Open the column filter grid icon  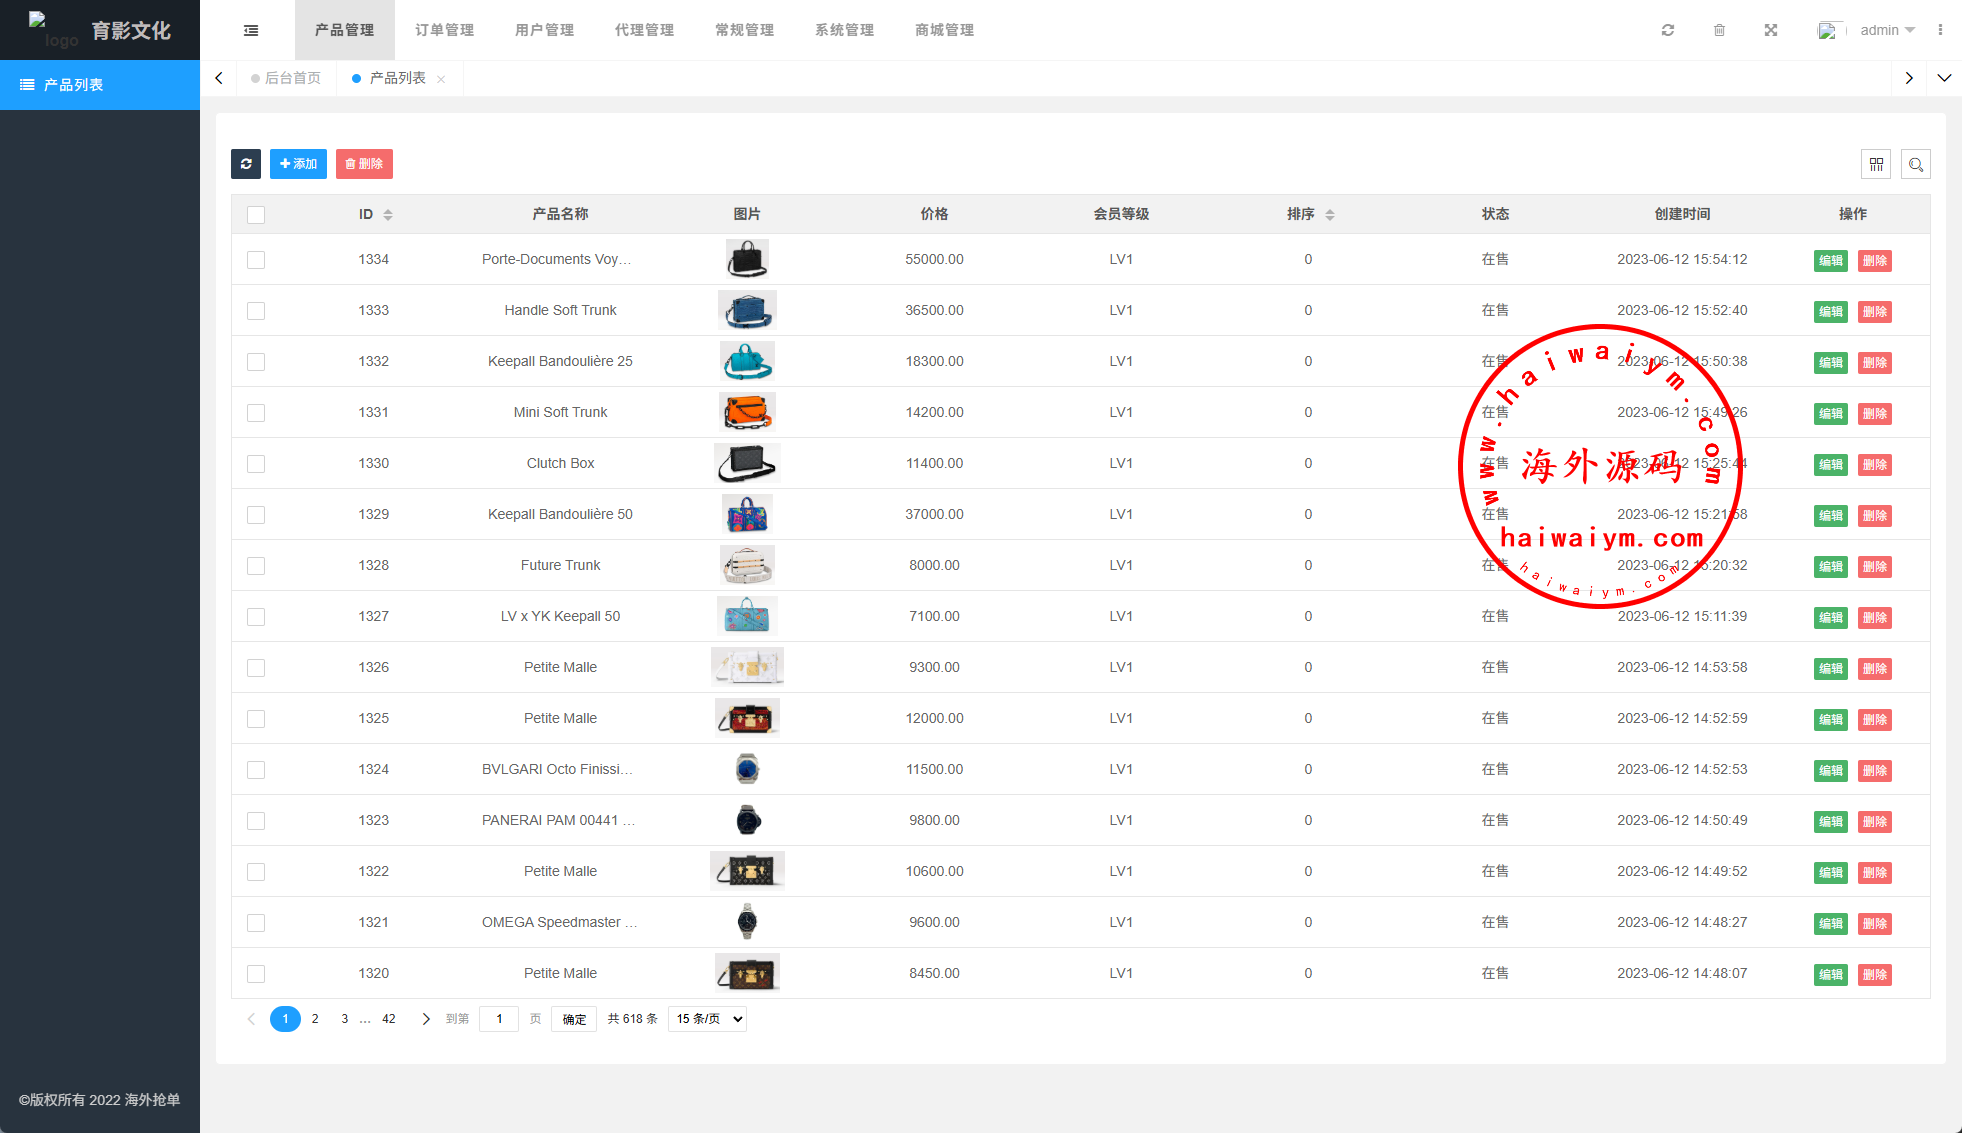[1876, 164]
